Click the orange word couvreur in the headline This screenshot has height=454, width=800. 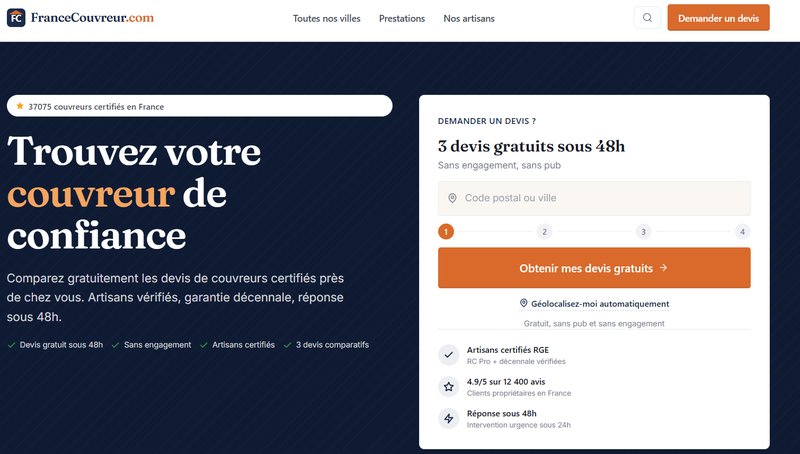tap(91, 194)
